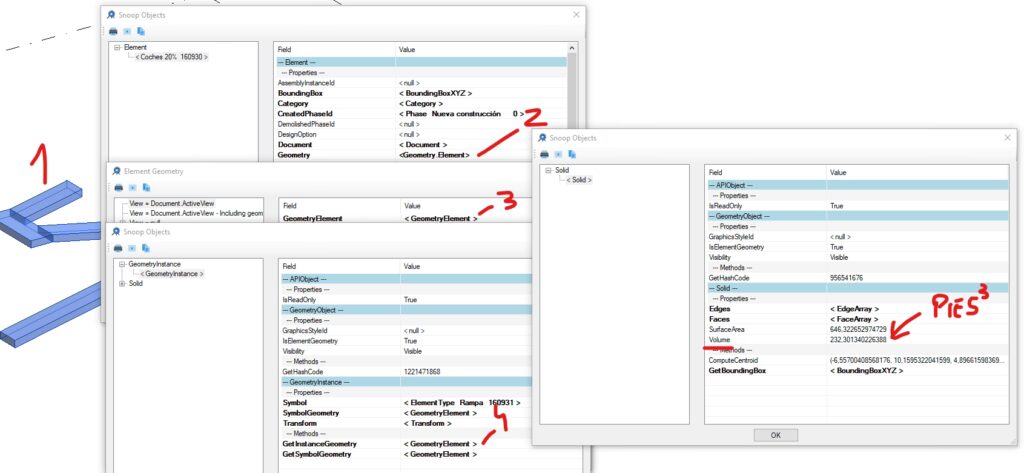Collapse the GeometryInstance tree node
This screenshot has height=473, width=1024.
pyautogui.click(x=122, y=264)
